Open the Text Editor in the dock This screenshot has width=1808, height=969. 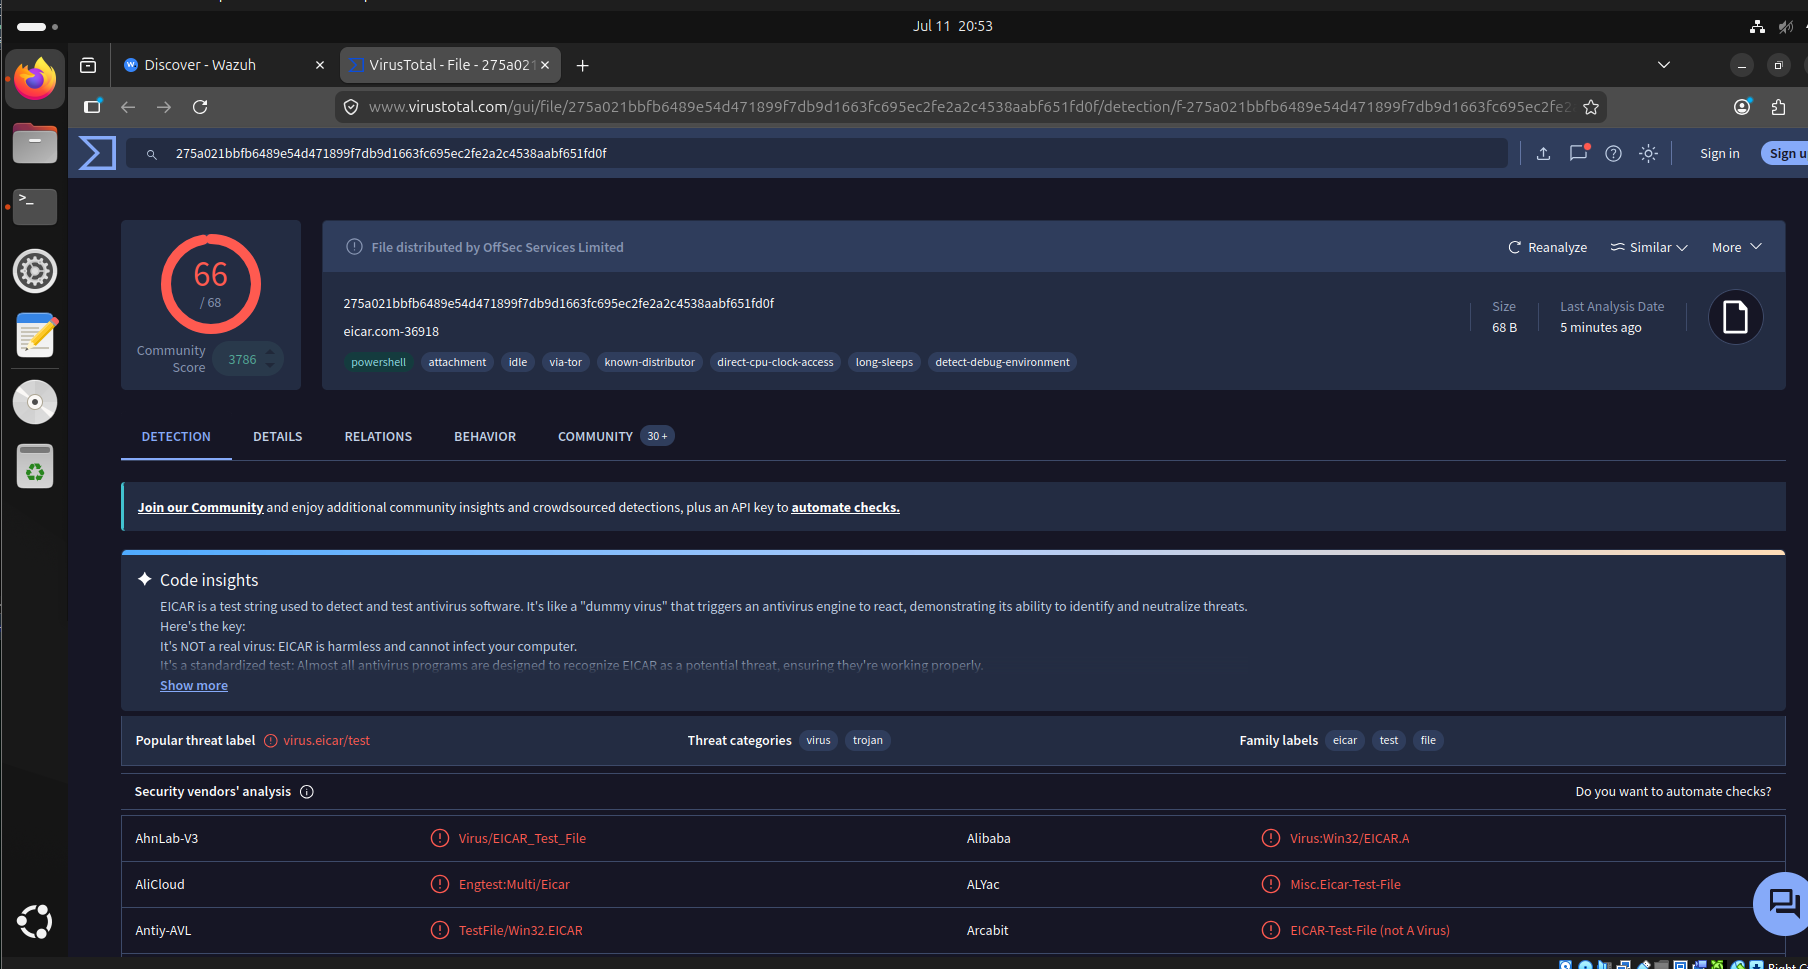coord(35,335)
